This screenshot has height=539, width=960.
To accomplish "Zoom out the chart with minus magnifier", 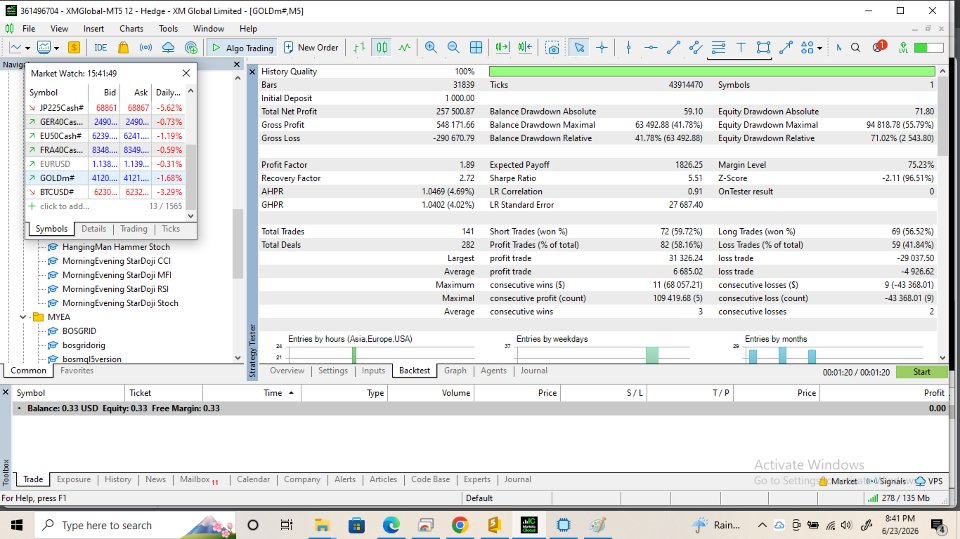I will tap(453, 48).
